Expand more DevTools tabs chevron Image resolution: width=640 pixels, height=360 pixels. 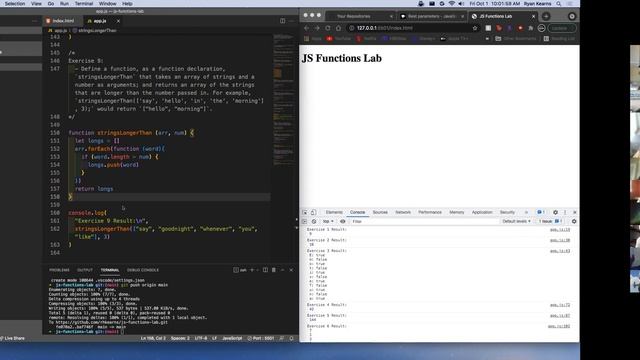pyautogui.click(x=526, y=212)
